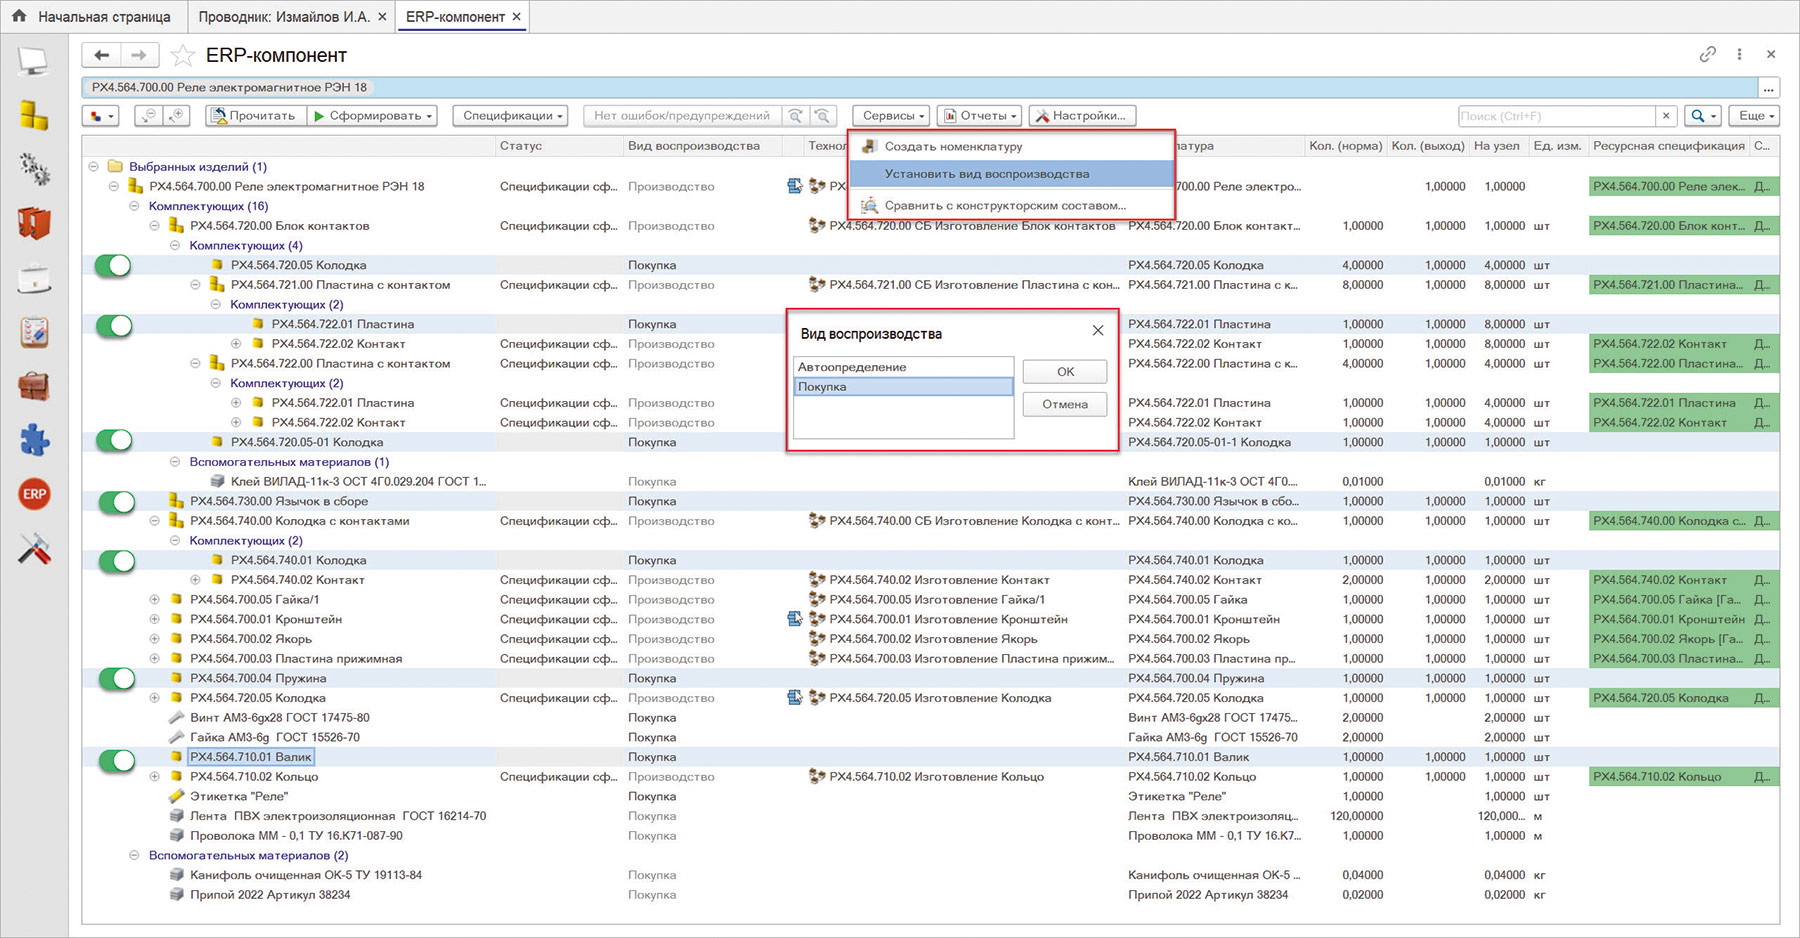The height and width of the screenshot is (938, 1800).
Task: Open the red binders section in sidebar
Action: (34, 223)
